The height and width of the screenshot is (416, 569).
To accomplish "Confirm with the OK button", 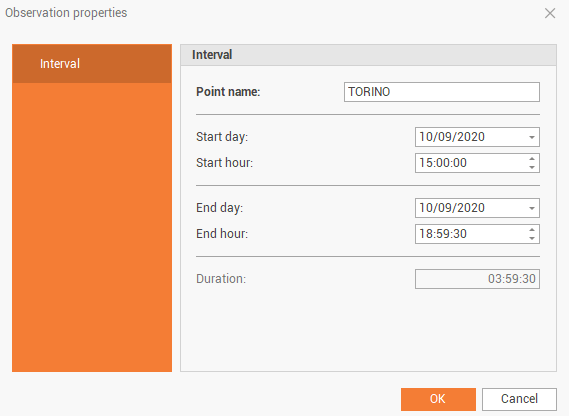I will click(x=438, y=399).
